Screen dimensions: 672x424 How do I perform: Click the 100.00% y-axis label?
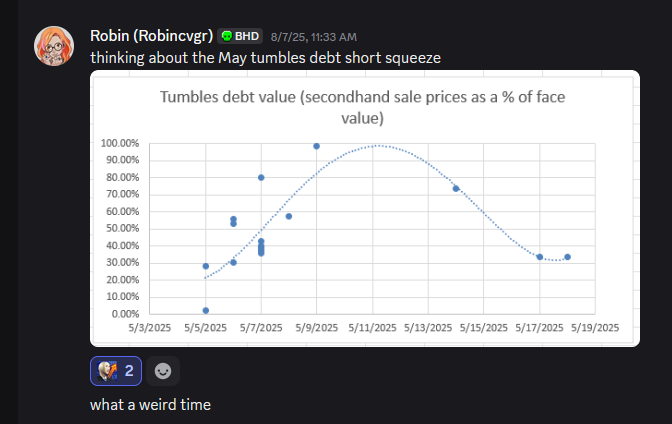(x=120, y=144)
